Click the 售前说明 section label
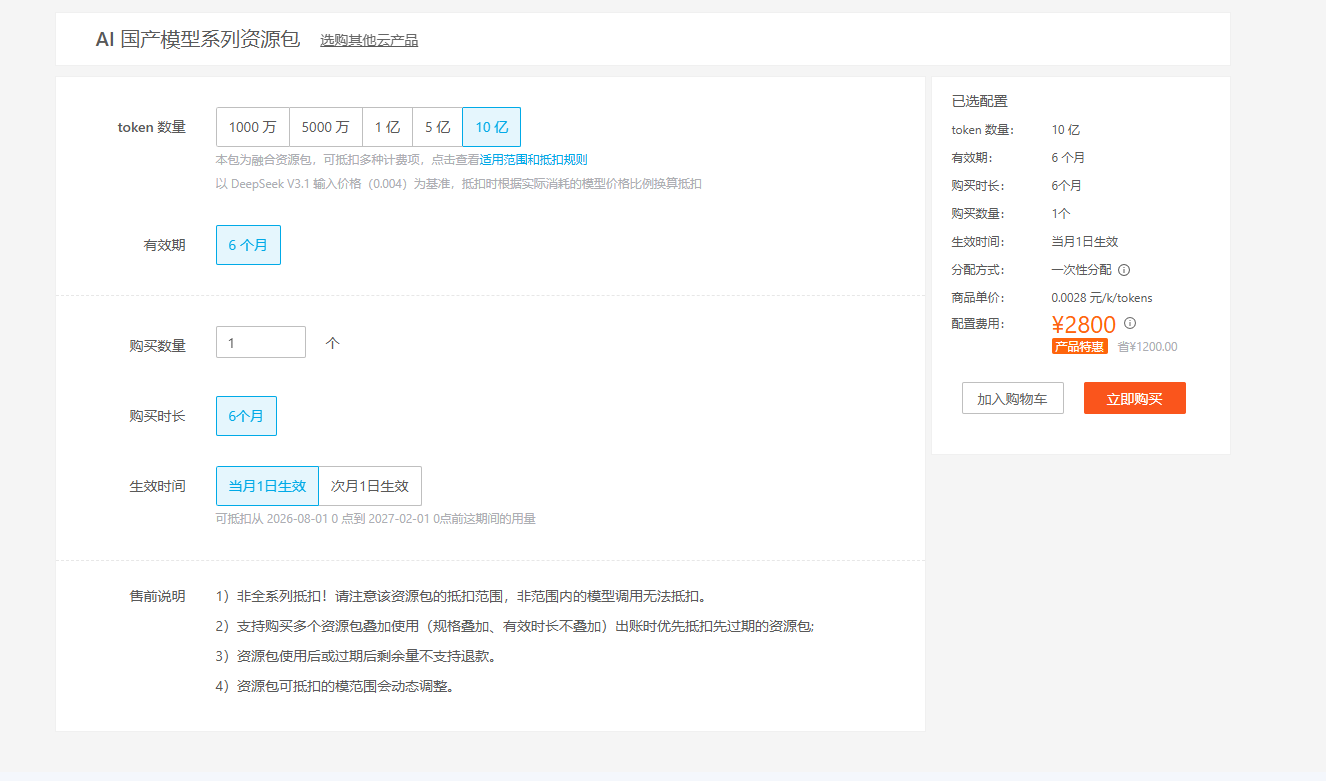Screen dimensions: 1326x781 158,596
